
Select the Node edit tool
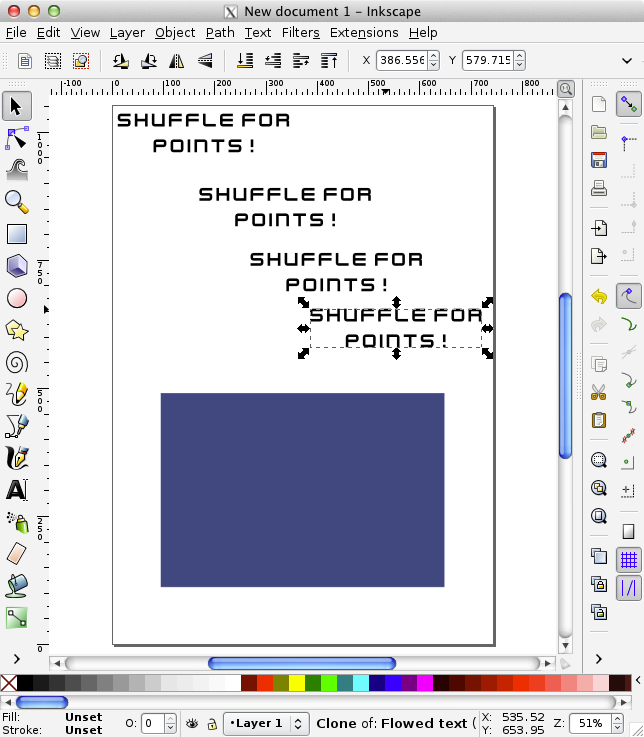click(x=17, y=137)
